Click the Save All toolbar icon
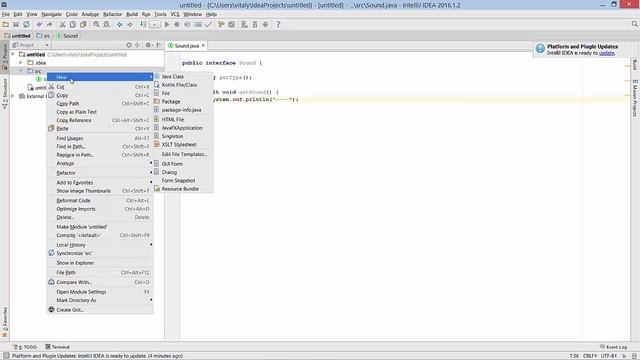The height and width of the screenshot is (360, 640). 16,24
